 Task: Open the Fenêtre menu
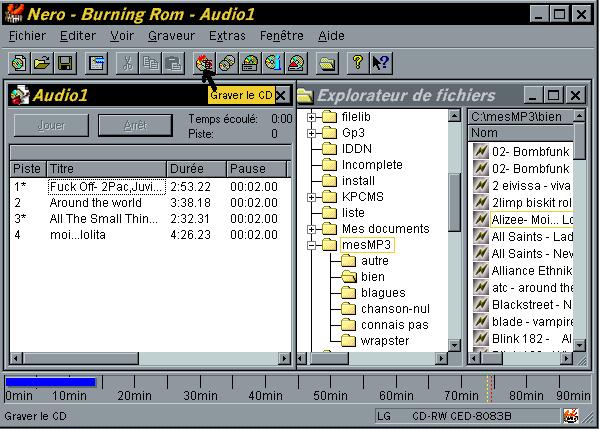[282, 36]
